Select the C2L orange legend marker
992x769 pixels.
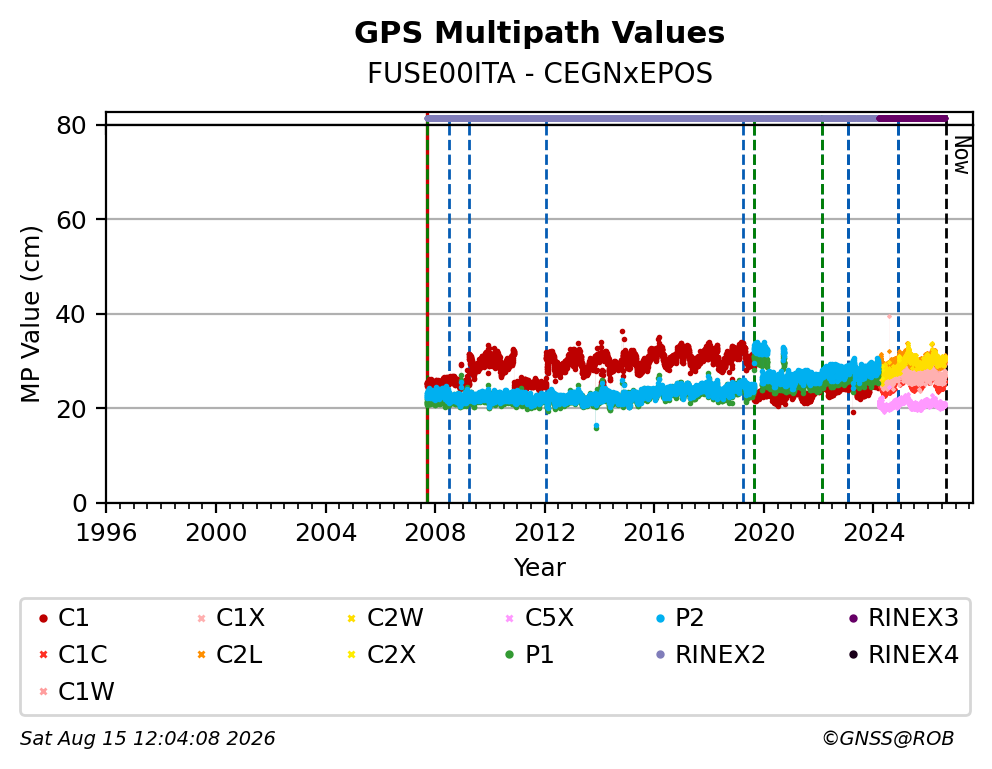(201, 655)
